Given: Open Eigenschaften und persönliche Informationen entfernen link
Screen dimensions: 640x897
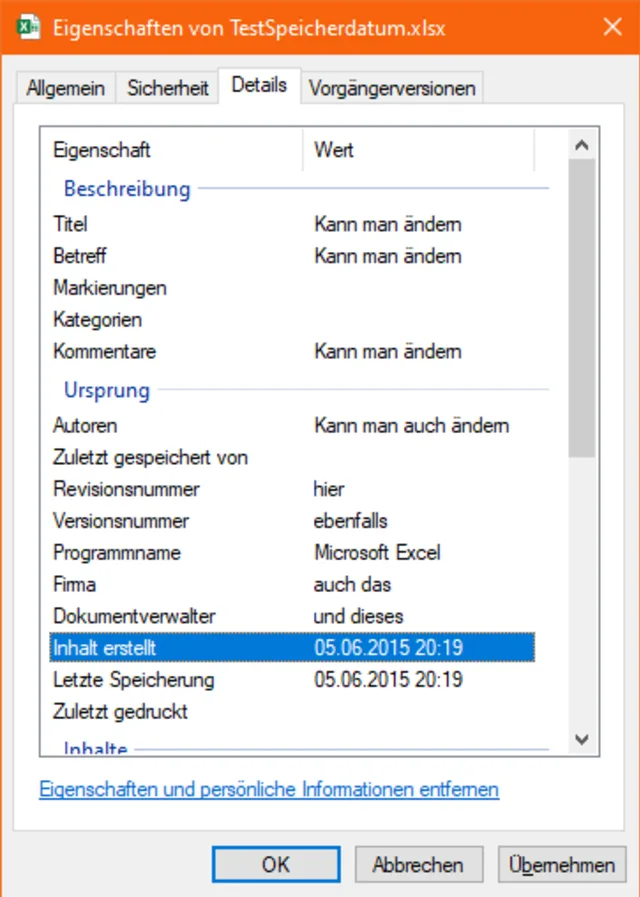Looking at the screenshot, I should [269, 790].
